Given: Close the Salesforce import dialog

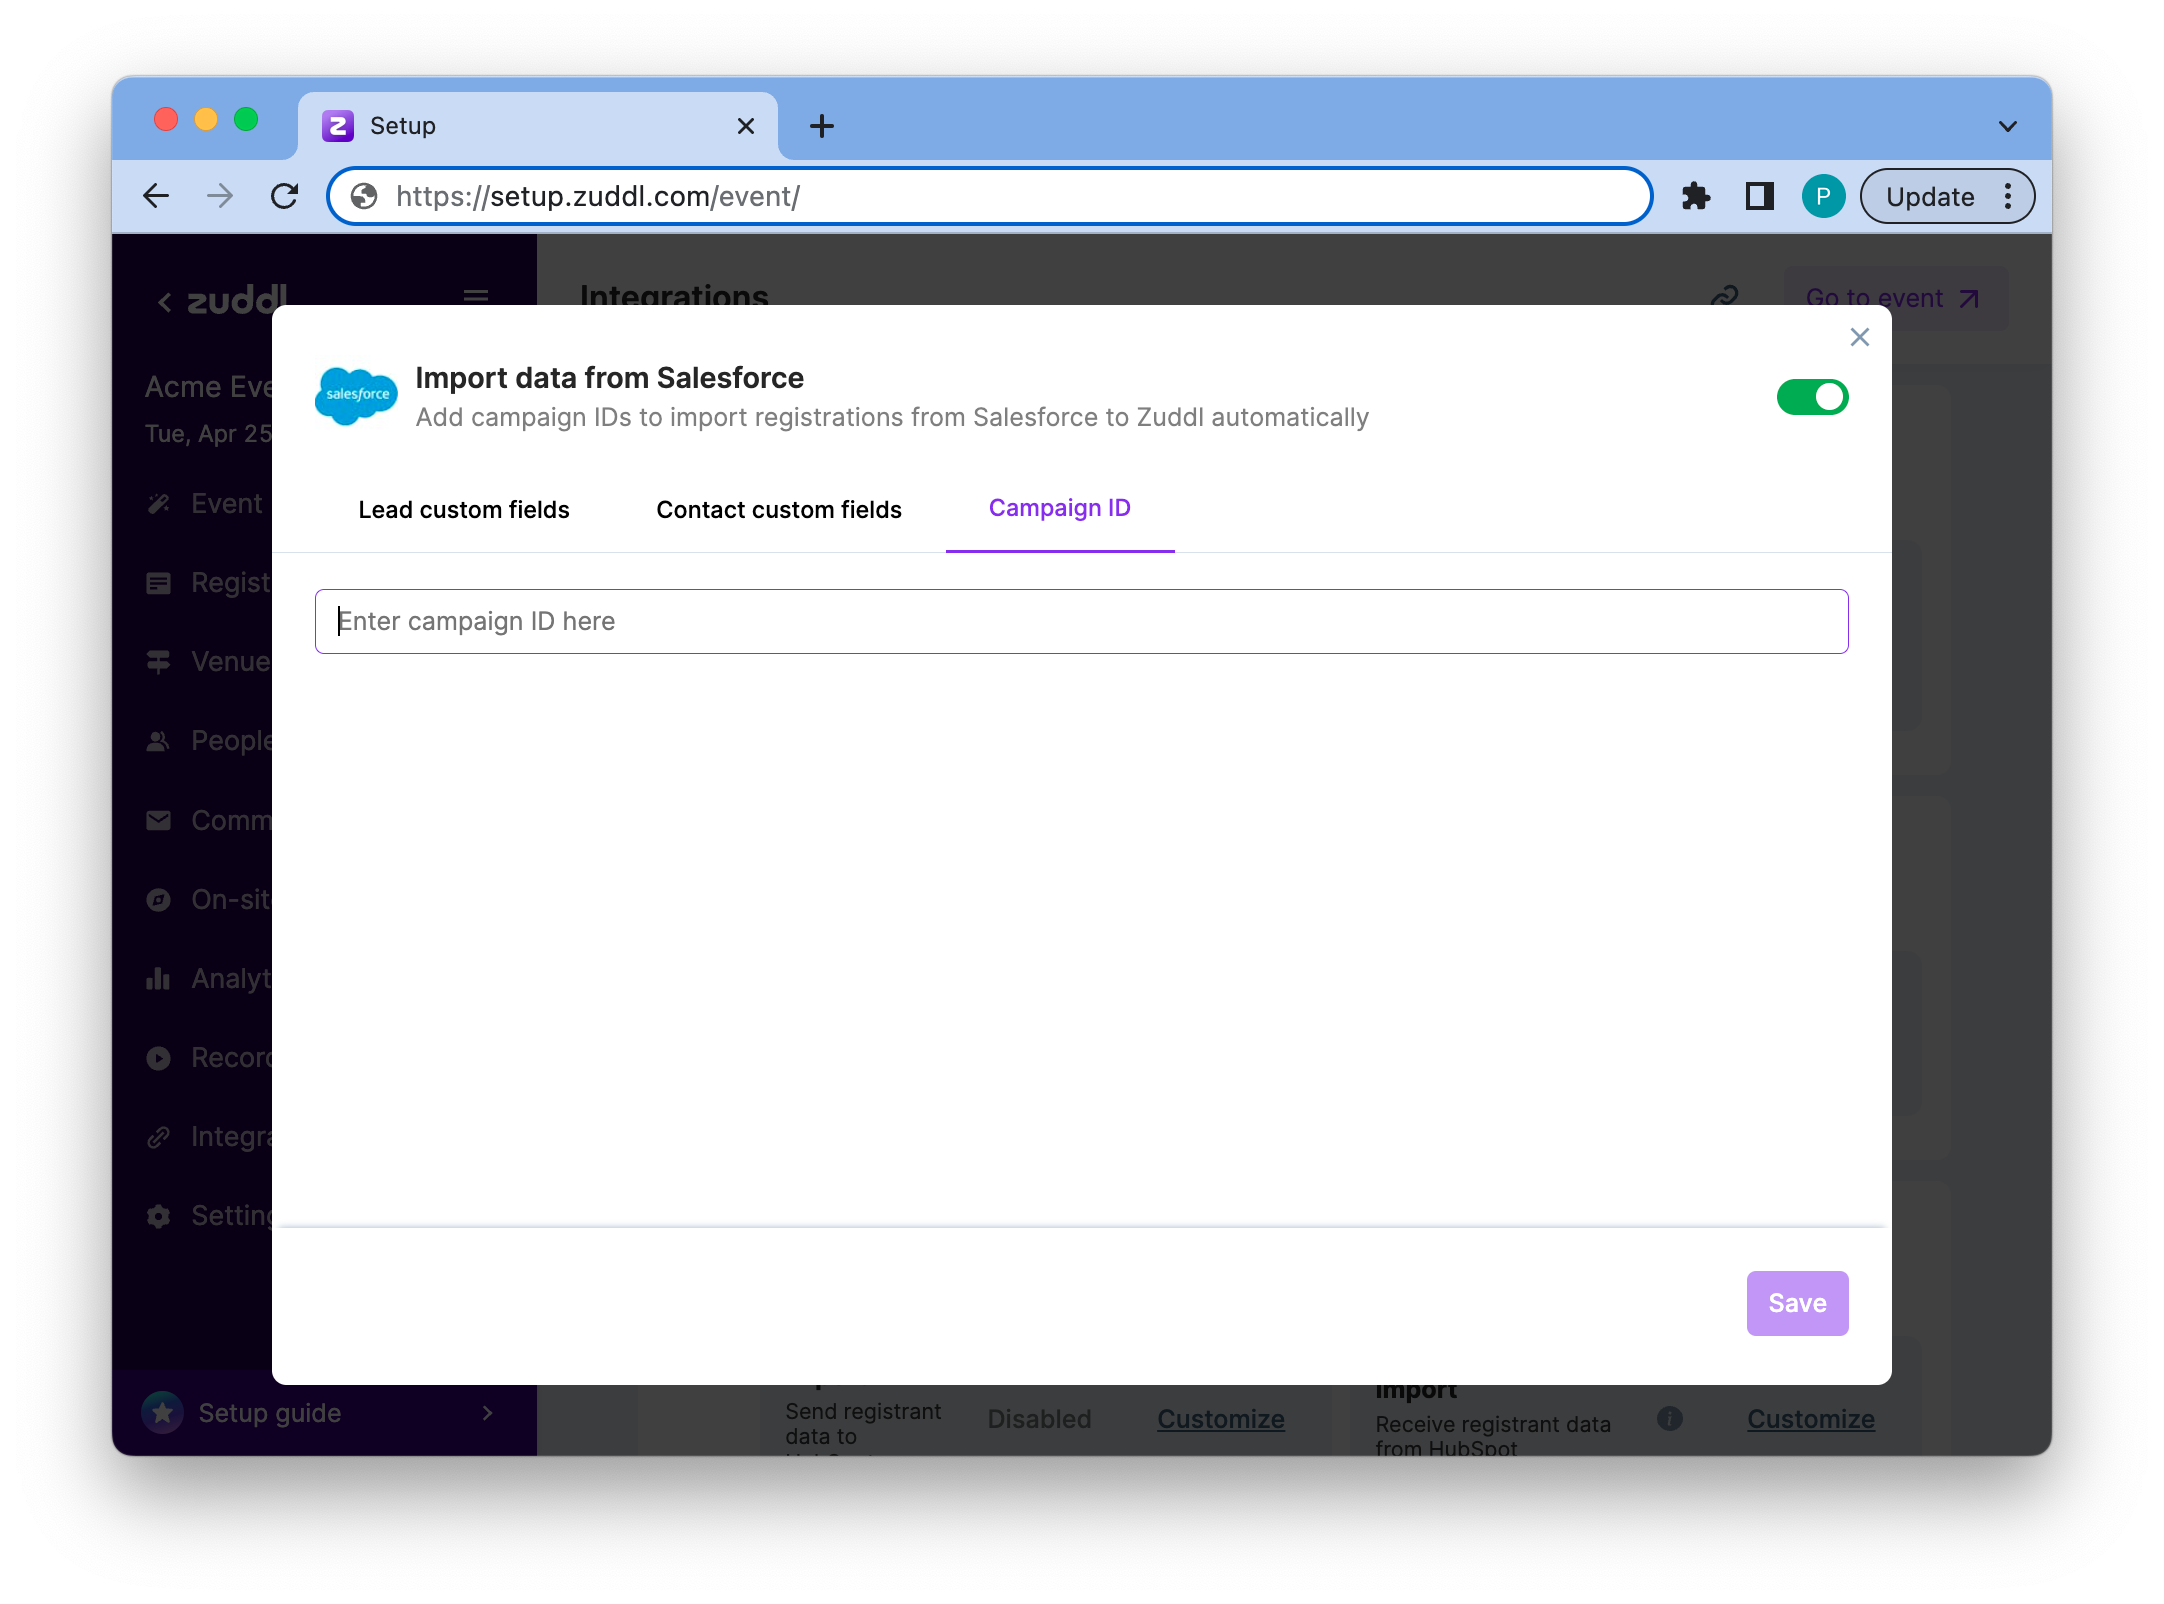Looking at the screenshot, I should [x=1859, y=337].
